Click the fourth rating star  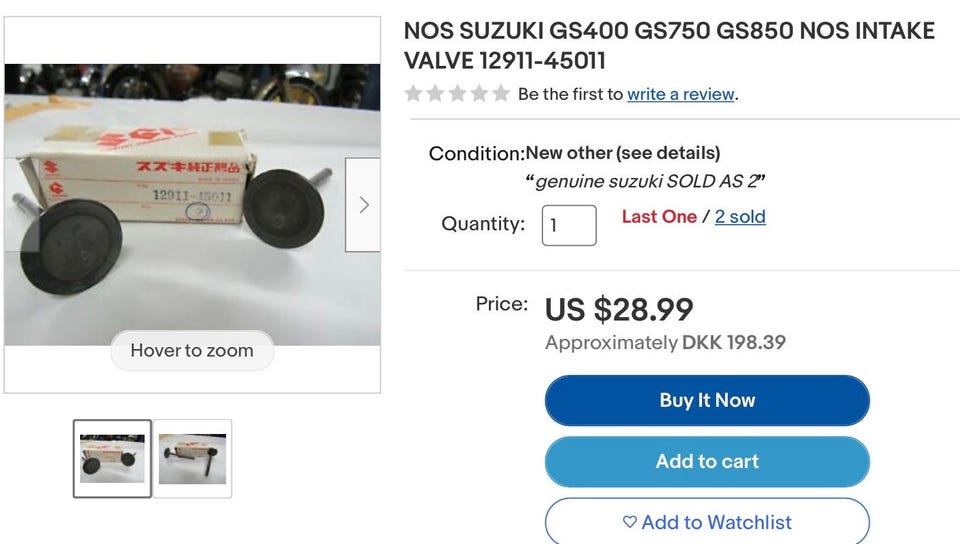(x=478, y=94)
